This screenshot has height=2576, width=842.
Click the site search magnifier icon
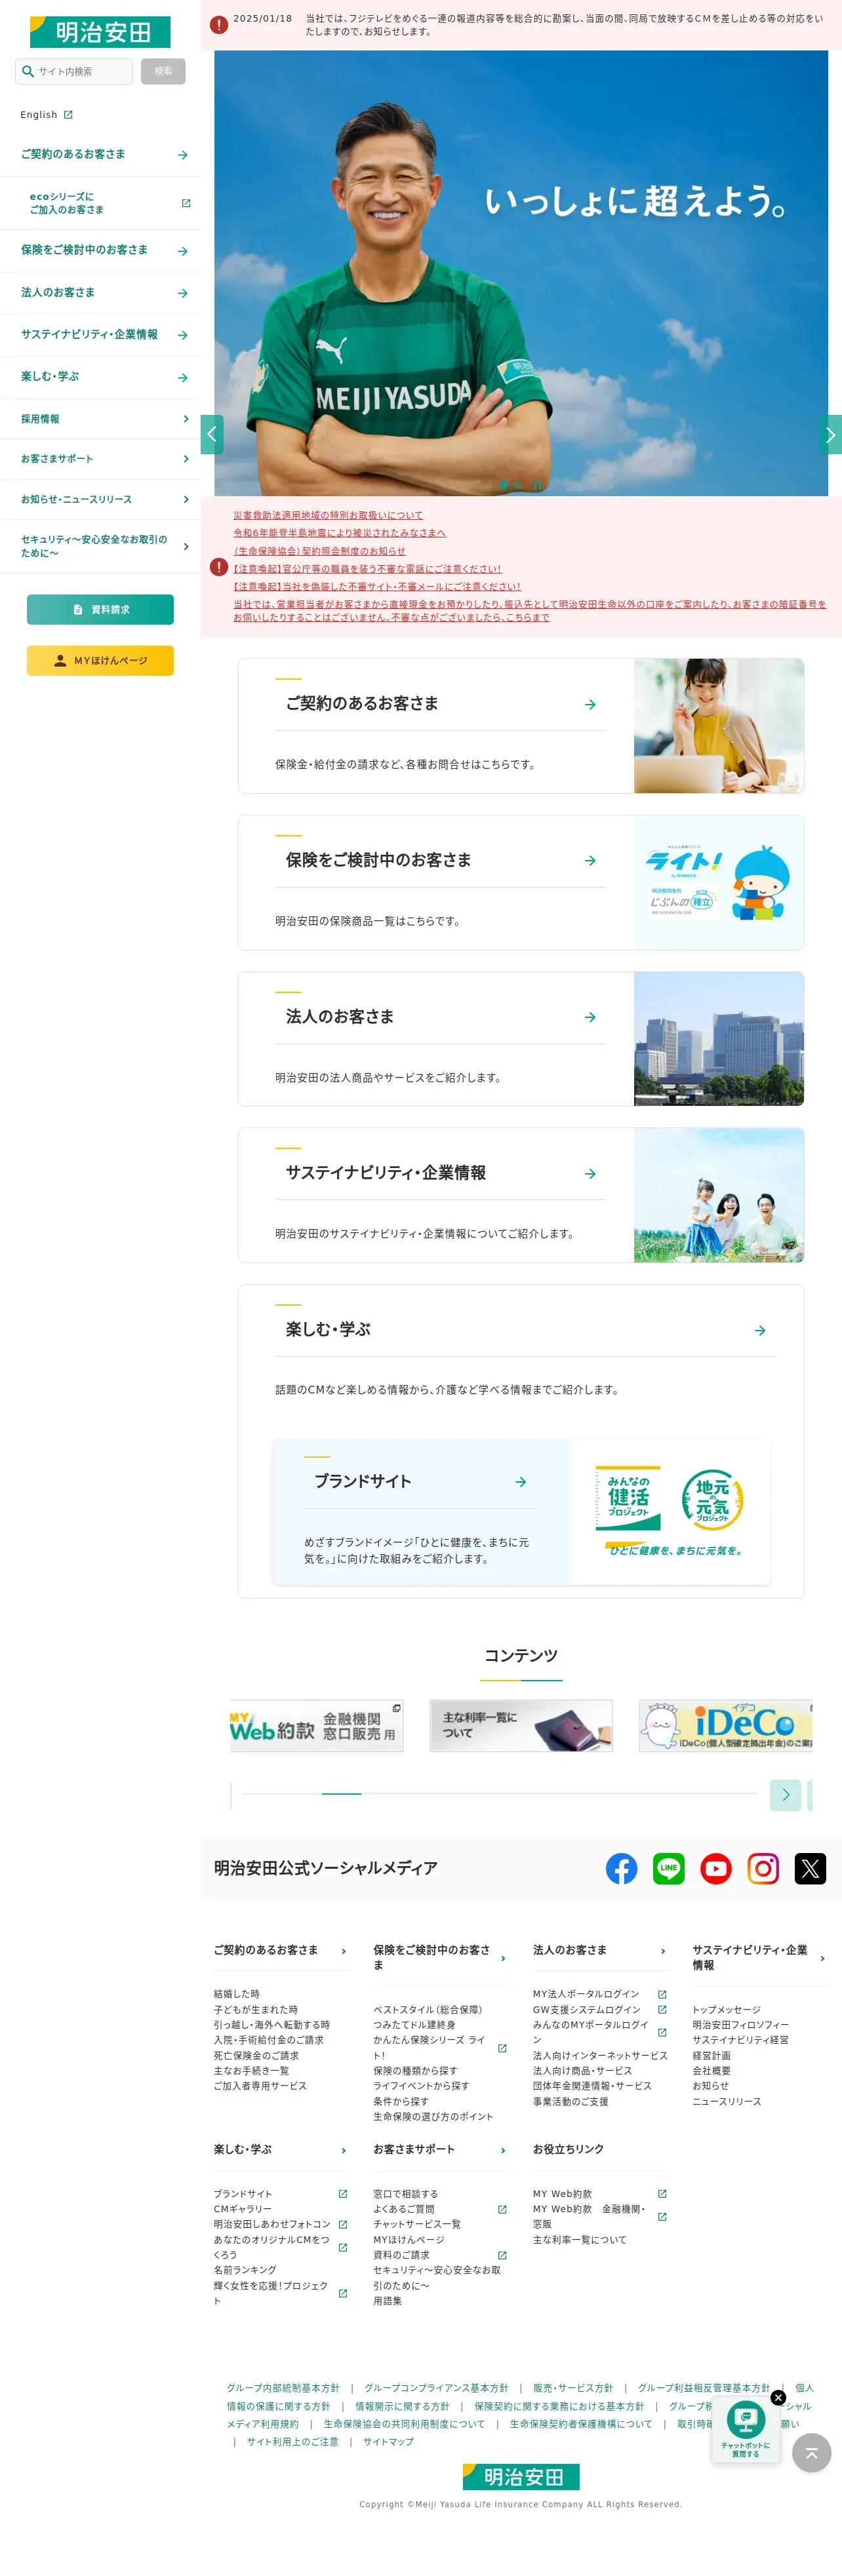28,71
